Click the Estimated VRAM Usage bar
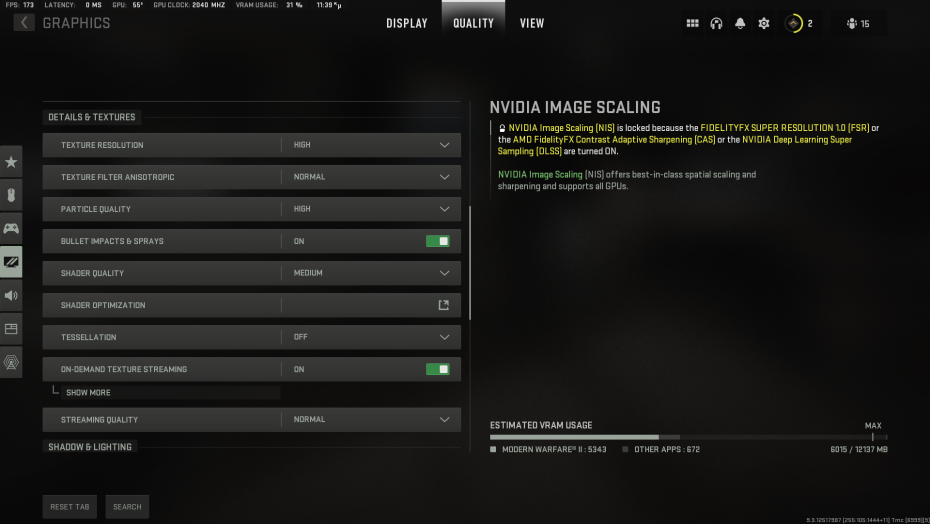The image size is (930, 524). 688,437
